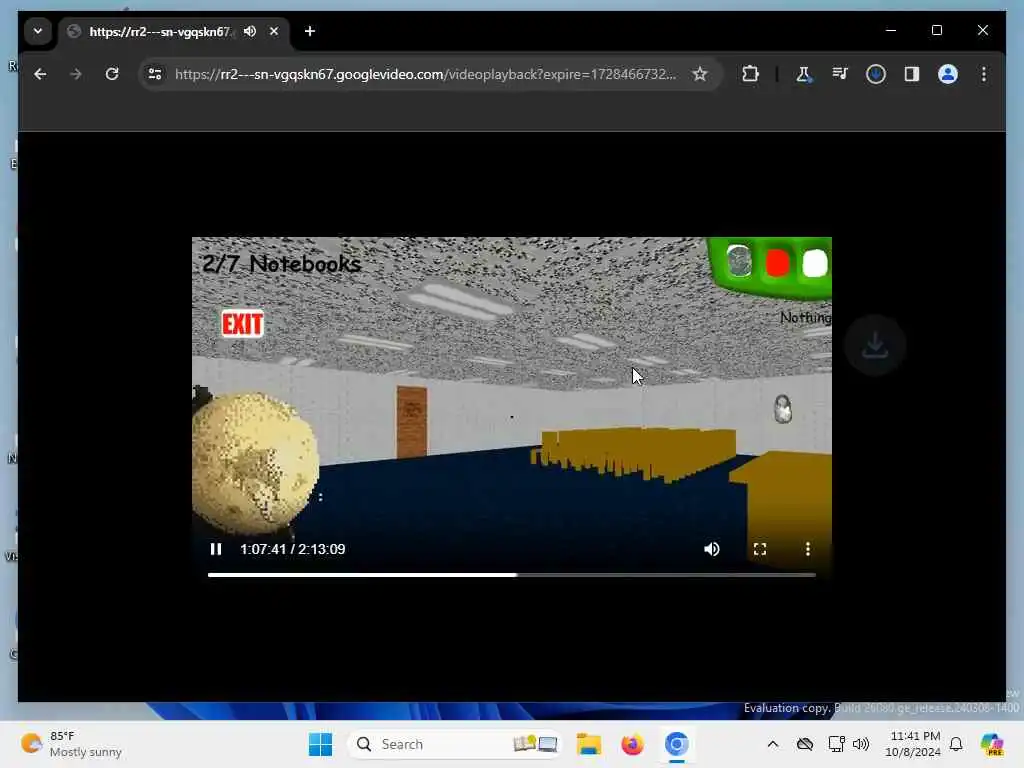The width and height of the screenshot is (1024, 768).
Task: Click the video progress bar
Action: coord(511,575)
